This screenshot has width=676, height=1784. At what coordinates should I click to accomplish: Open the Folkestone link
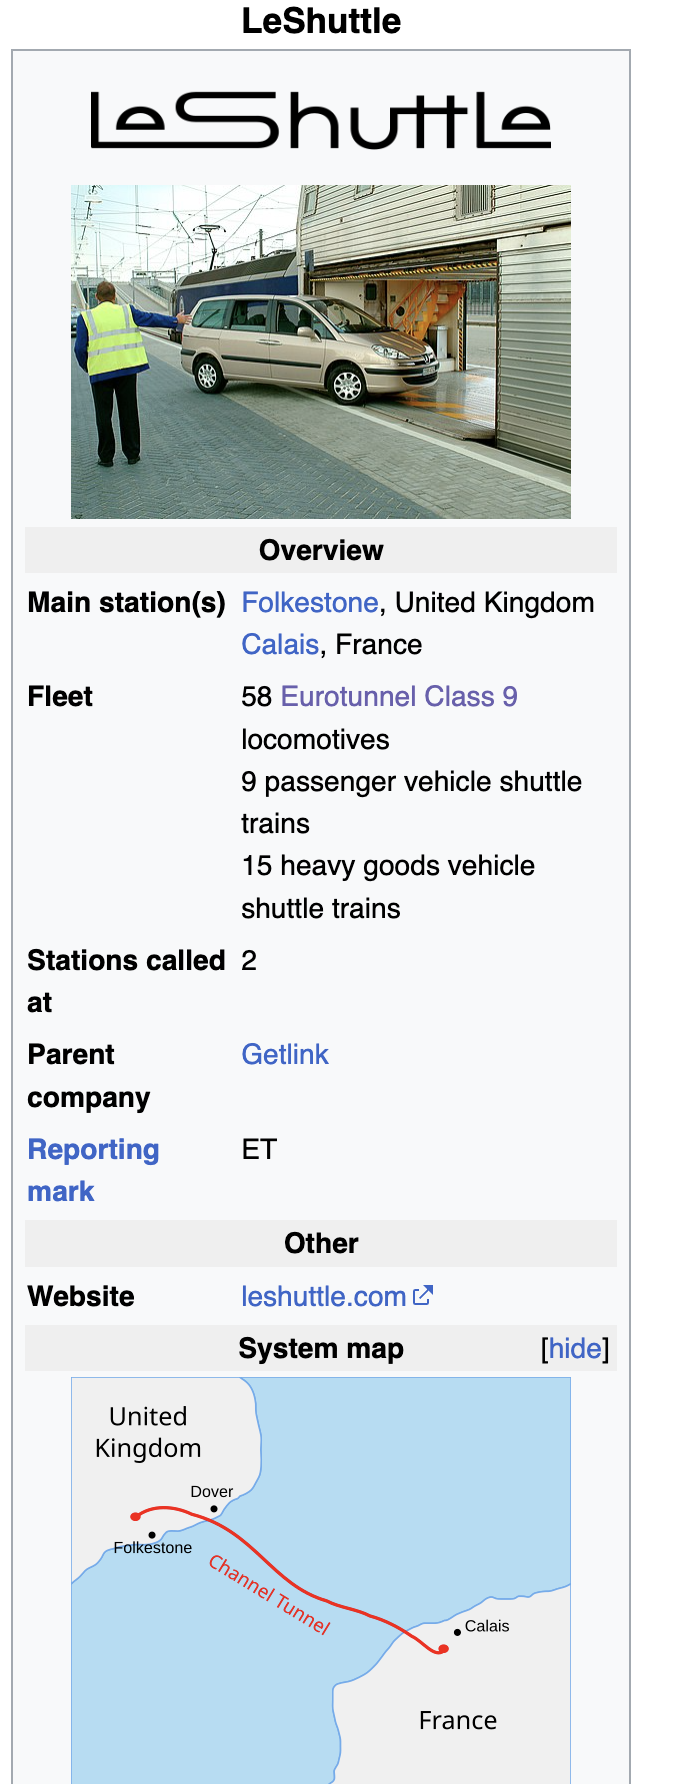310,603
